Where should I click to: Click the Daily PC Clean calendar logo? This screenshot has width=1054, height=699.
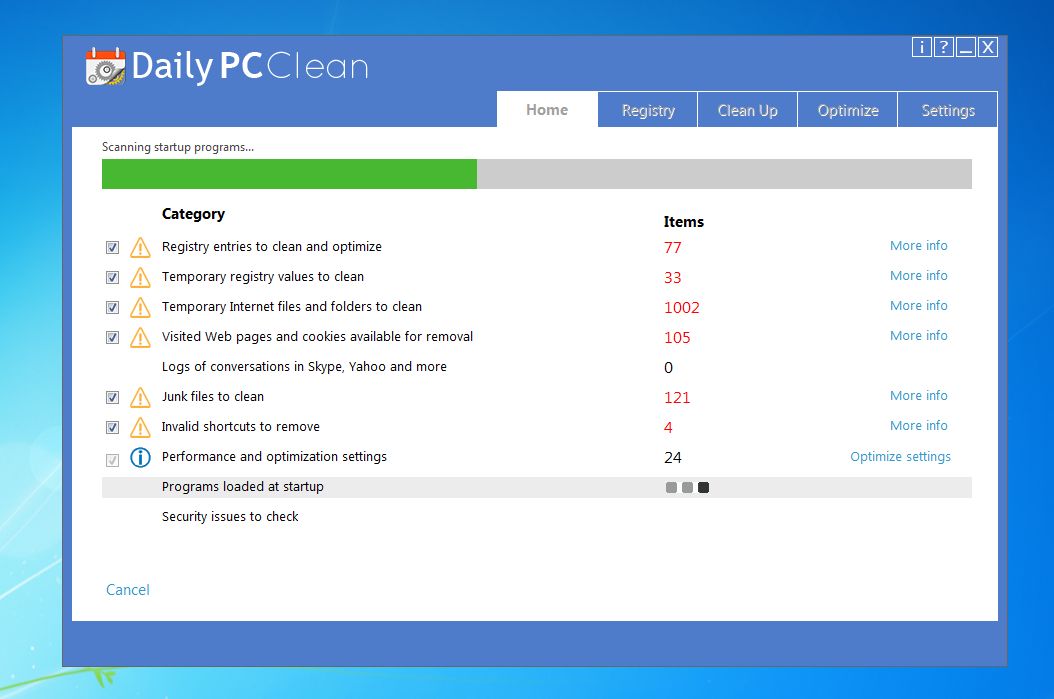point(106,67)
